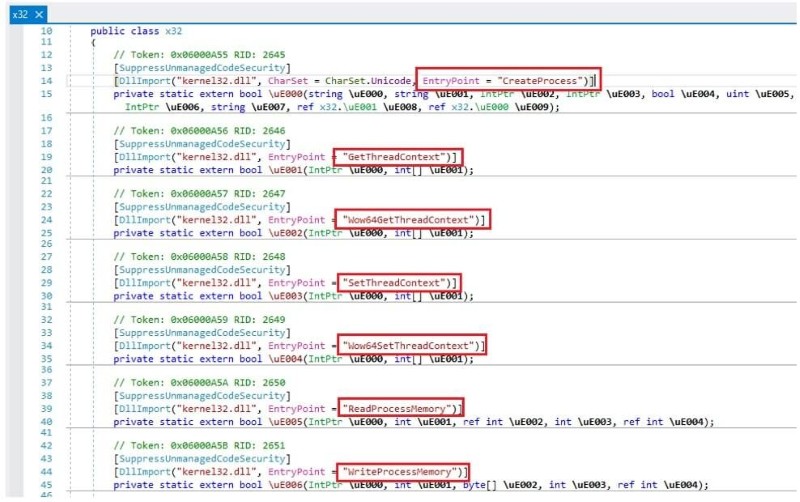Click the comment with RID: 2645
This screenshot has height=502, width=800.
[x=199, y=55]
